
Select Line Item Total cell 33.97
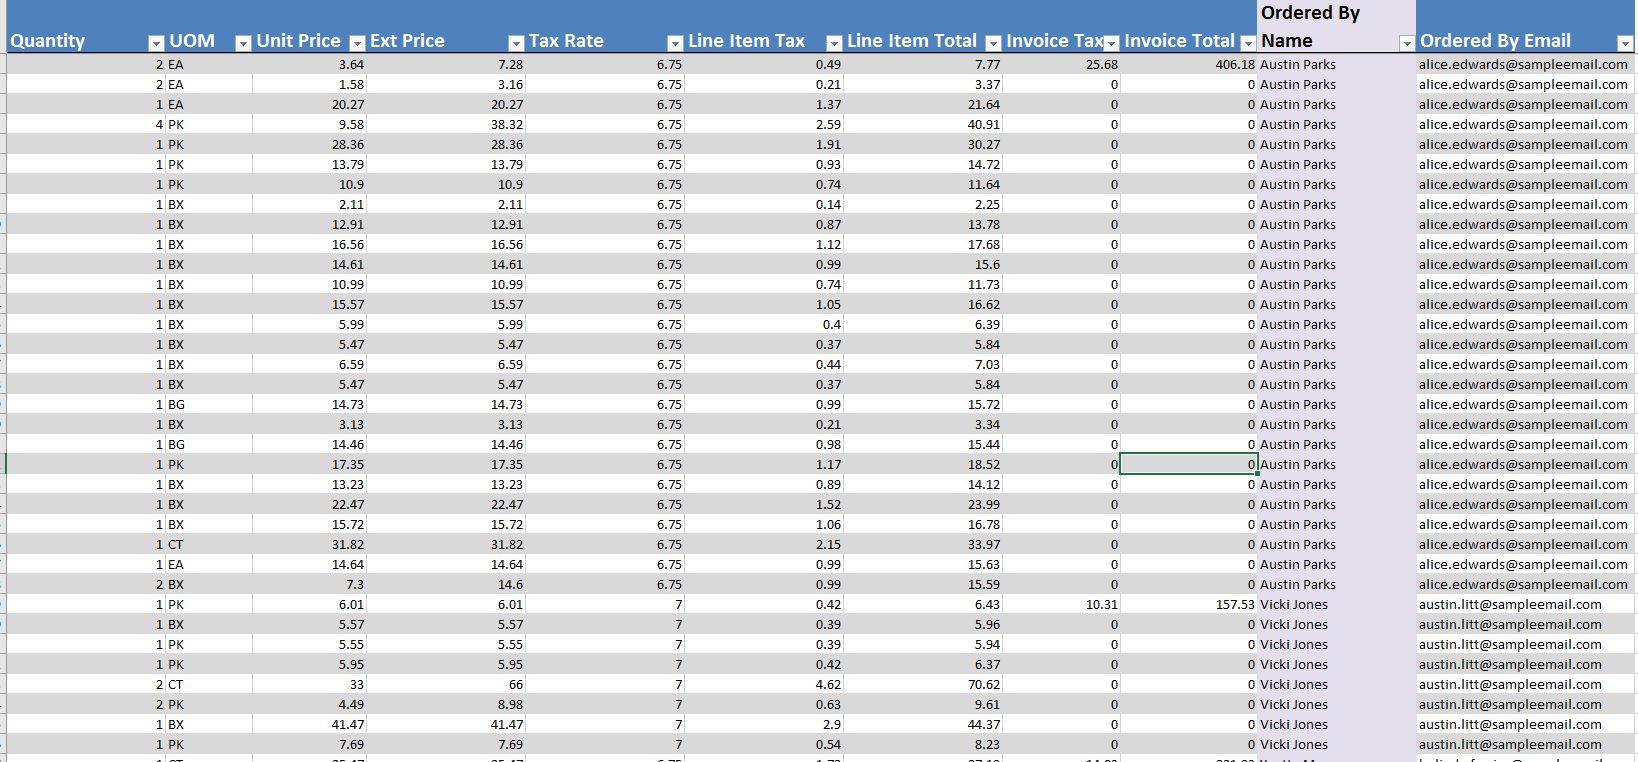(923, 544)
